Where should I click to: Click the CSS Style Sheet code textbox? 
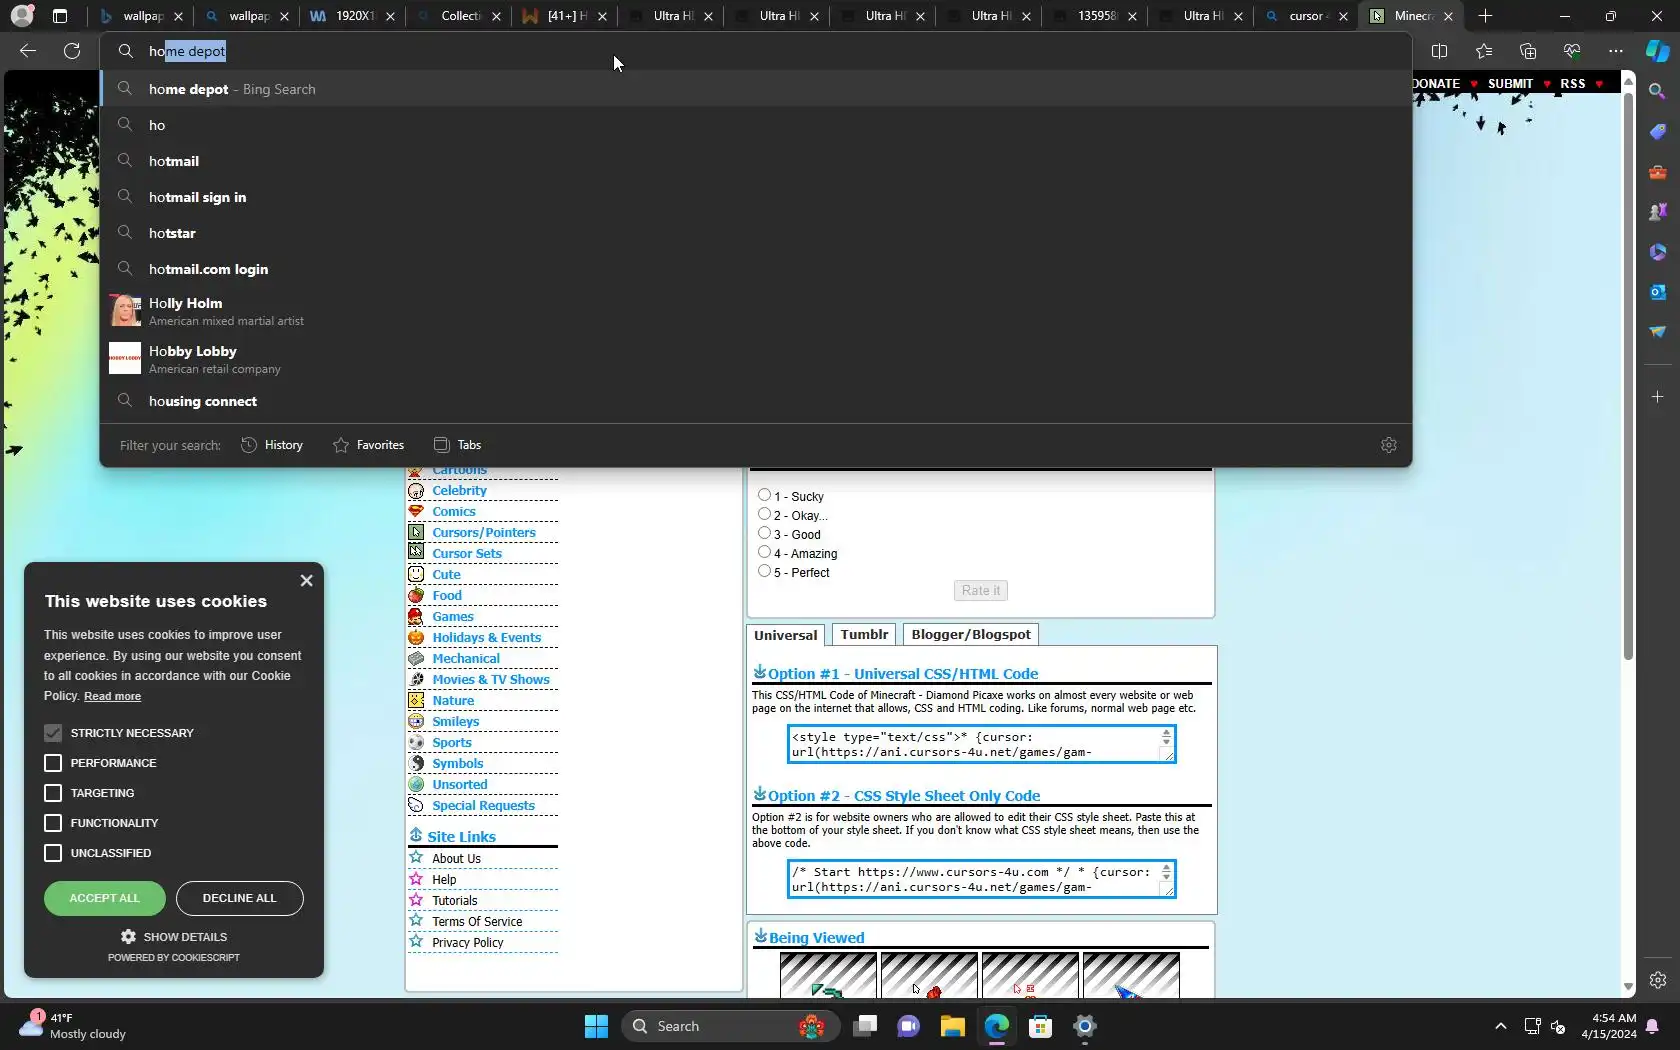[x=981, y=879]
